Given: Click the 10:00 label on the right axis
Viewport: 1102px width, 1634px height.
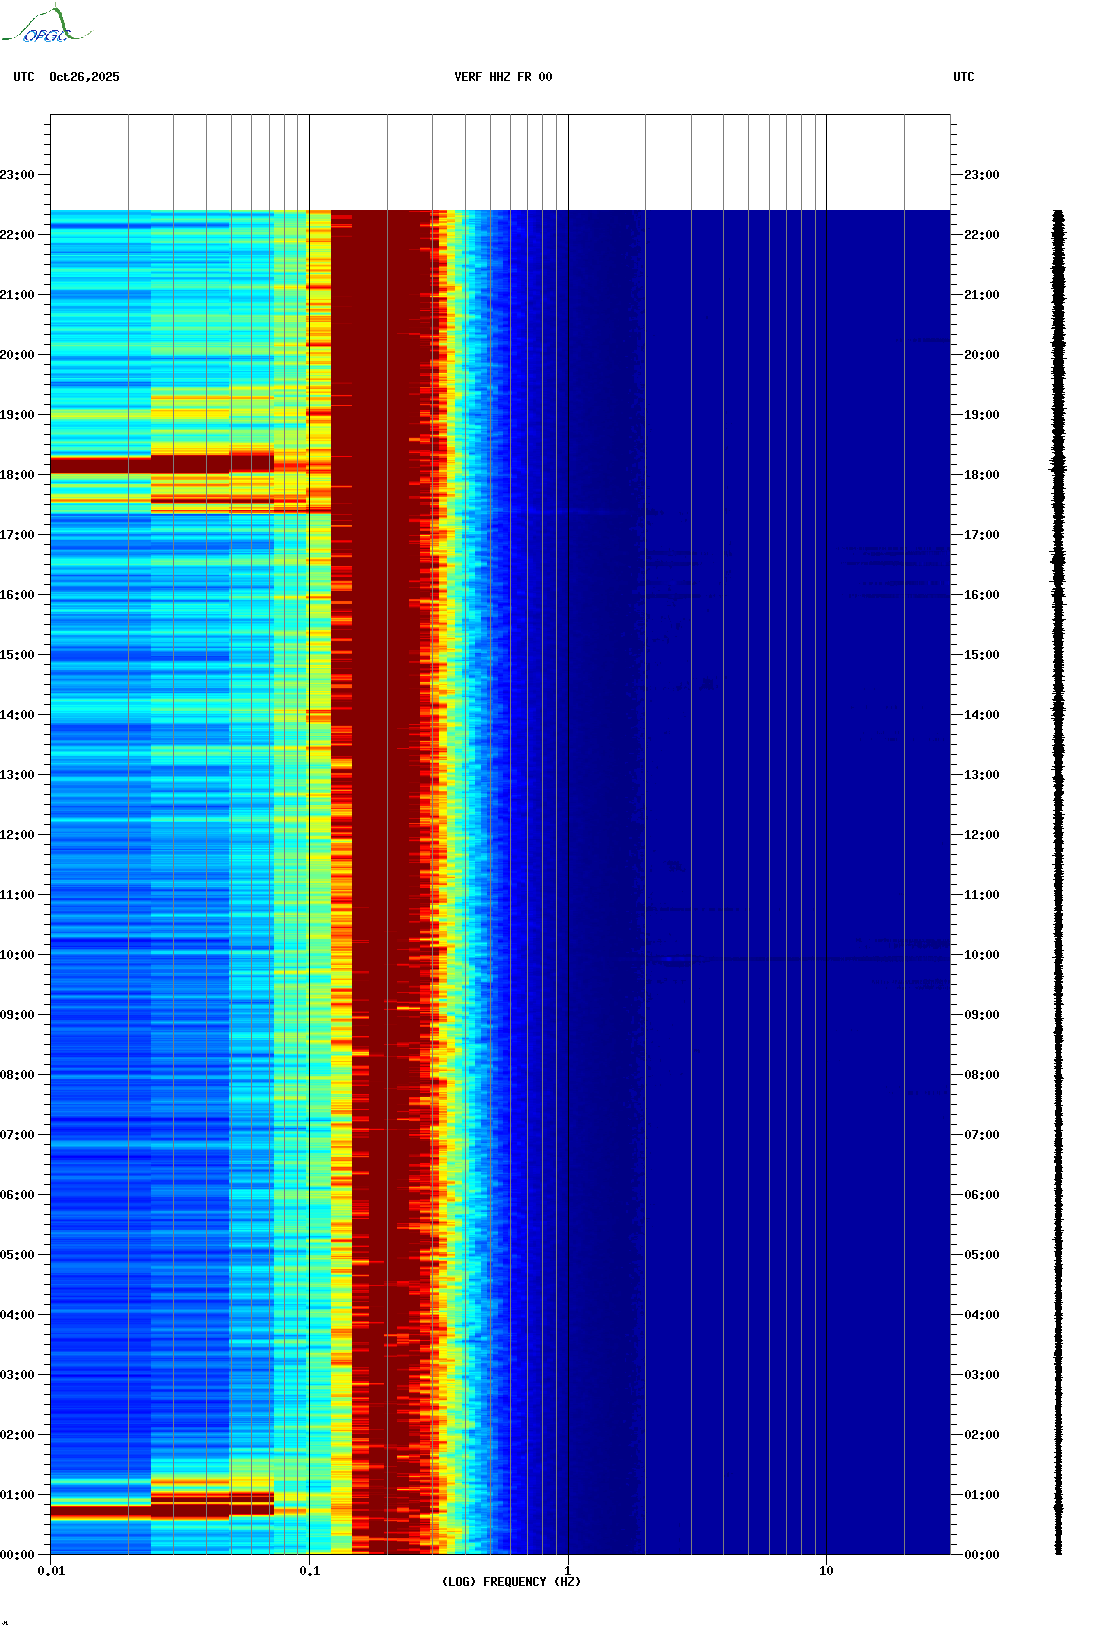Looking at the screenshot, I should [x=982, y=955].
